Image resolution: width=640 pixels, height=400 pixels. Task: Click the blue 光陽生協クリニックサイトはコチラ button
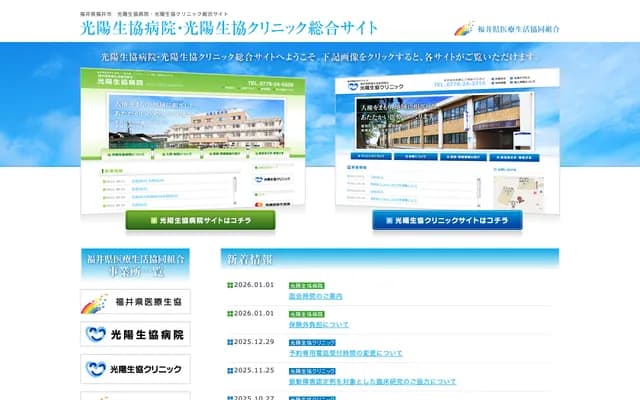click(447, 220)
